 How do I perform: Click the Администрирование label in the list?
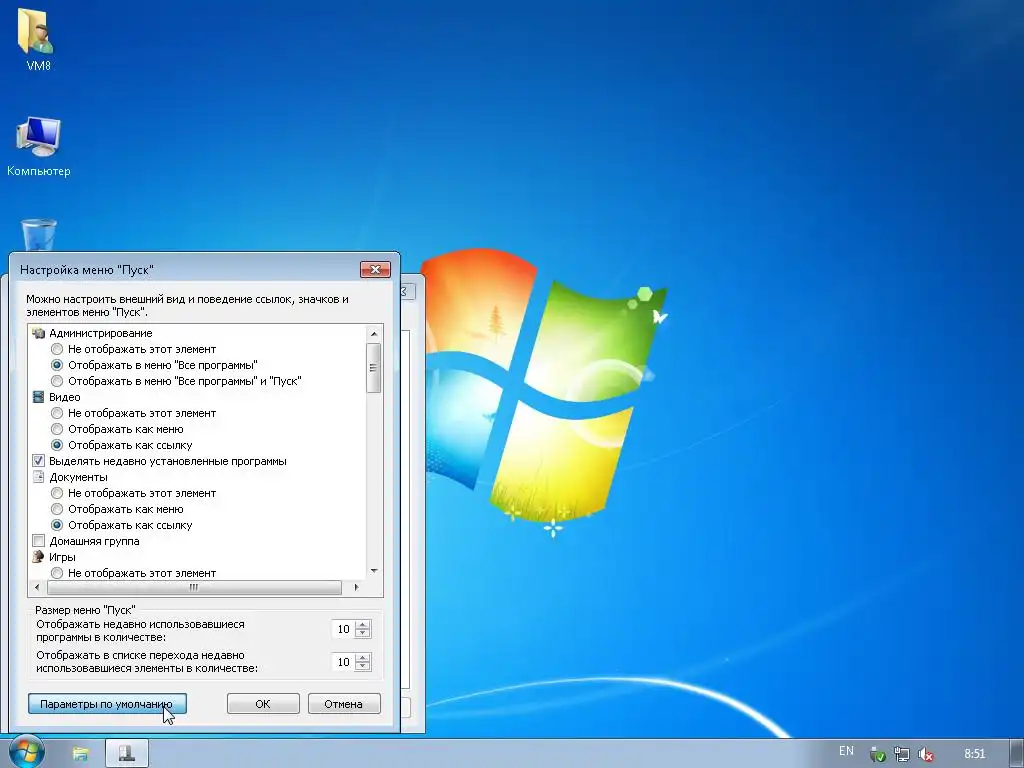(x=101, y=333)
